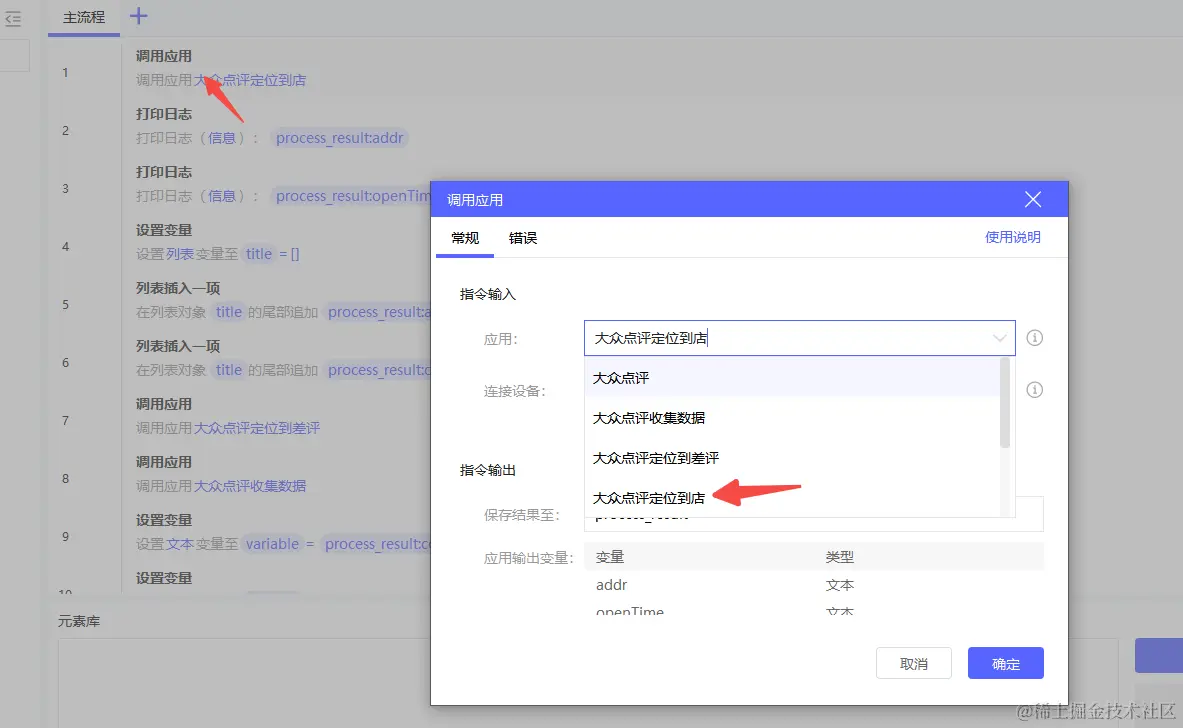Select the addr output variable row
Screen dimensions: 1183x728
click(814, 585)
